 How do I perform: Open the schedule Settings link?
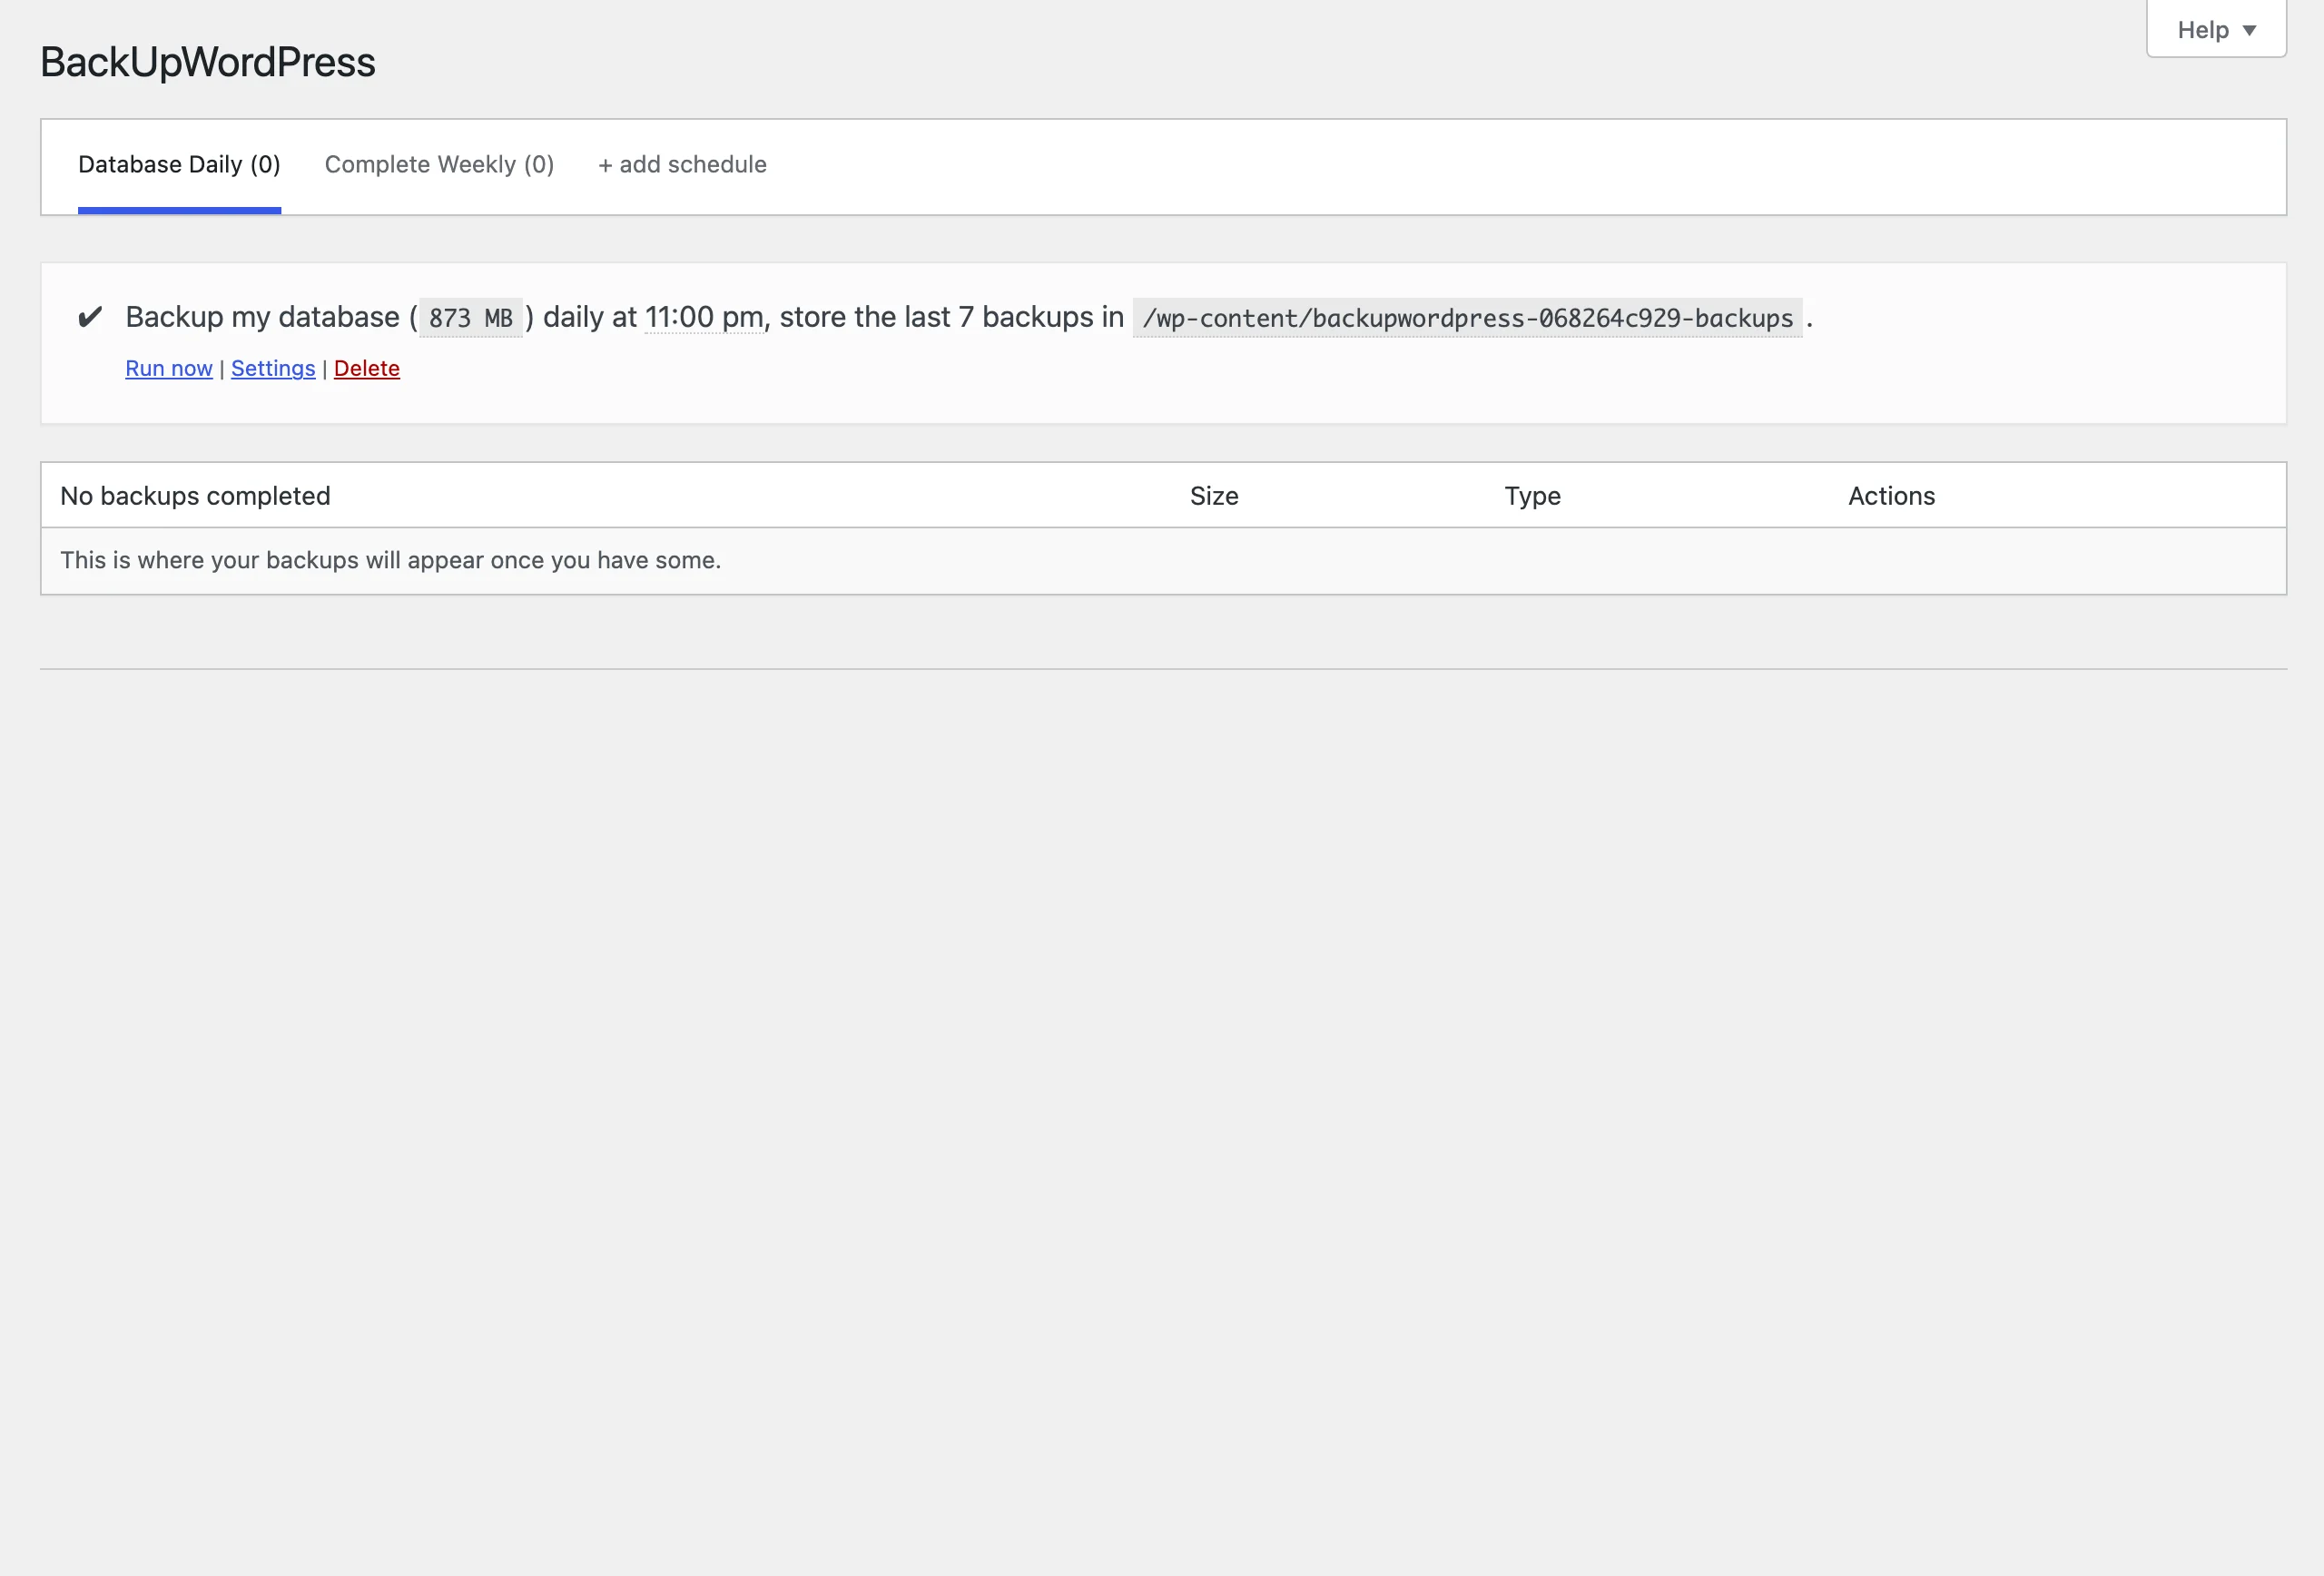pyautogui.click(x=273, y=369)
